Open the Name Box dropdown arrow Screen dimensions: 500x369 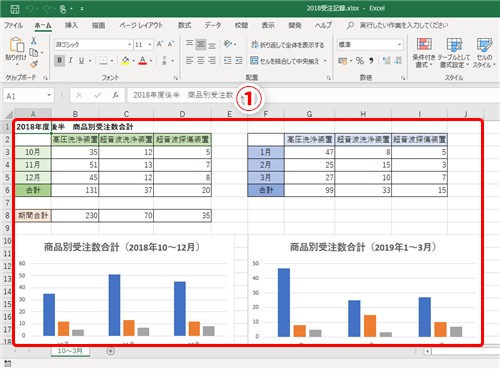coord(49,96)
